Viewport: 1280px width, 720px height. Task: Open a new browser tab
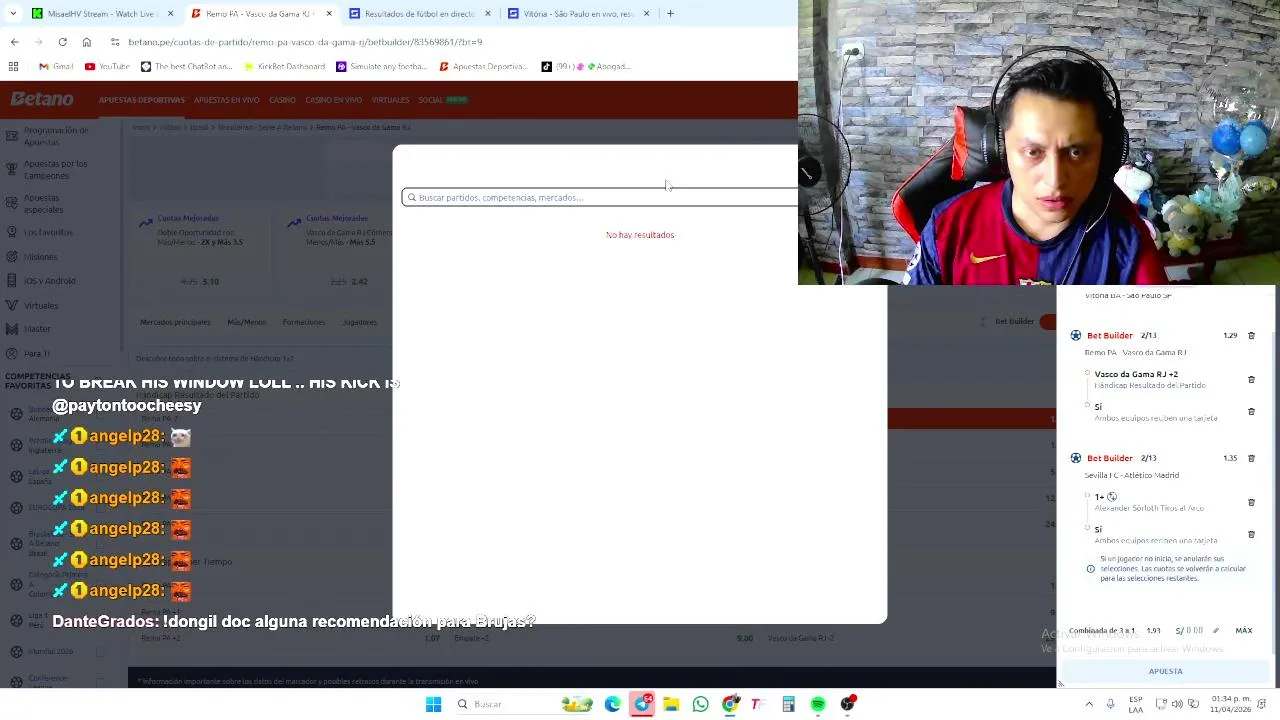670,14
